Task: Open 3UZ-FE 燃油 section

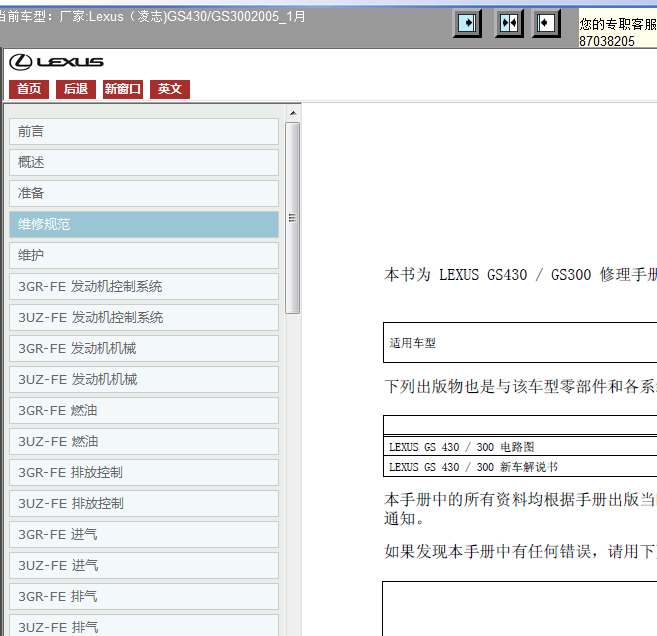Action: [144, 442]
